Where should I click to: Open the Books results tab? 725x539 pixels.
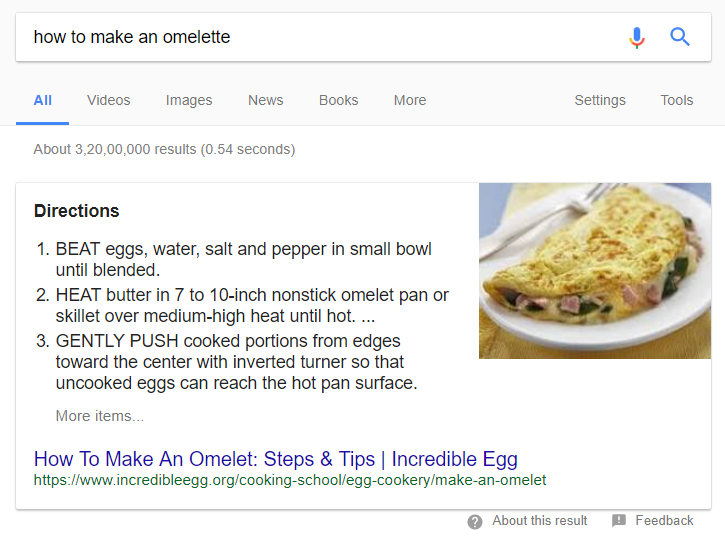tap(338, 100)
